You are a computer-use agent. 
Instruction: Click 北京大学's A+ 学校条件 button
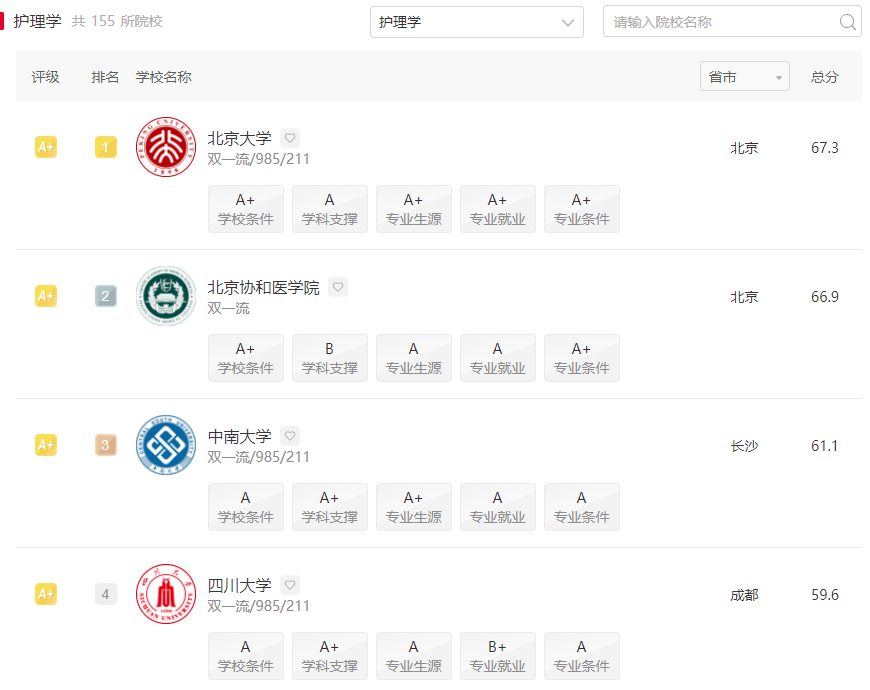pos(246,209)
